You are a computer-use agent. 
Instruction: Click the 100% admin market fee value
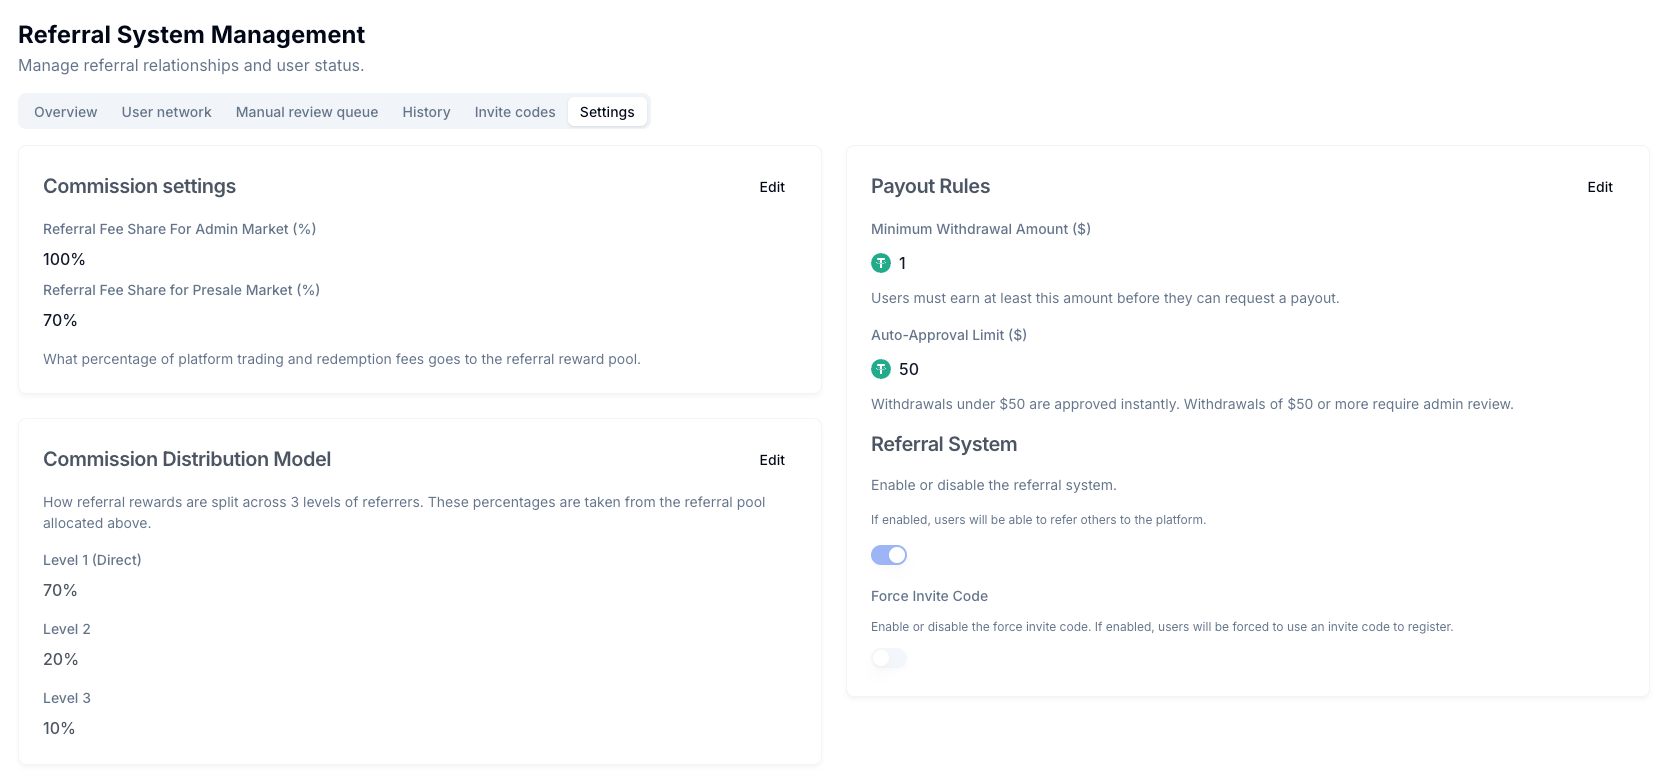point(64,259)
